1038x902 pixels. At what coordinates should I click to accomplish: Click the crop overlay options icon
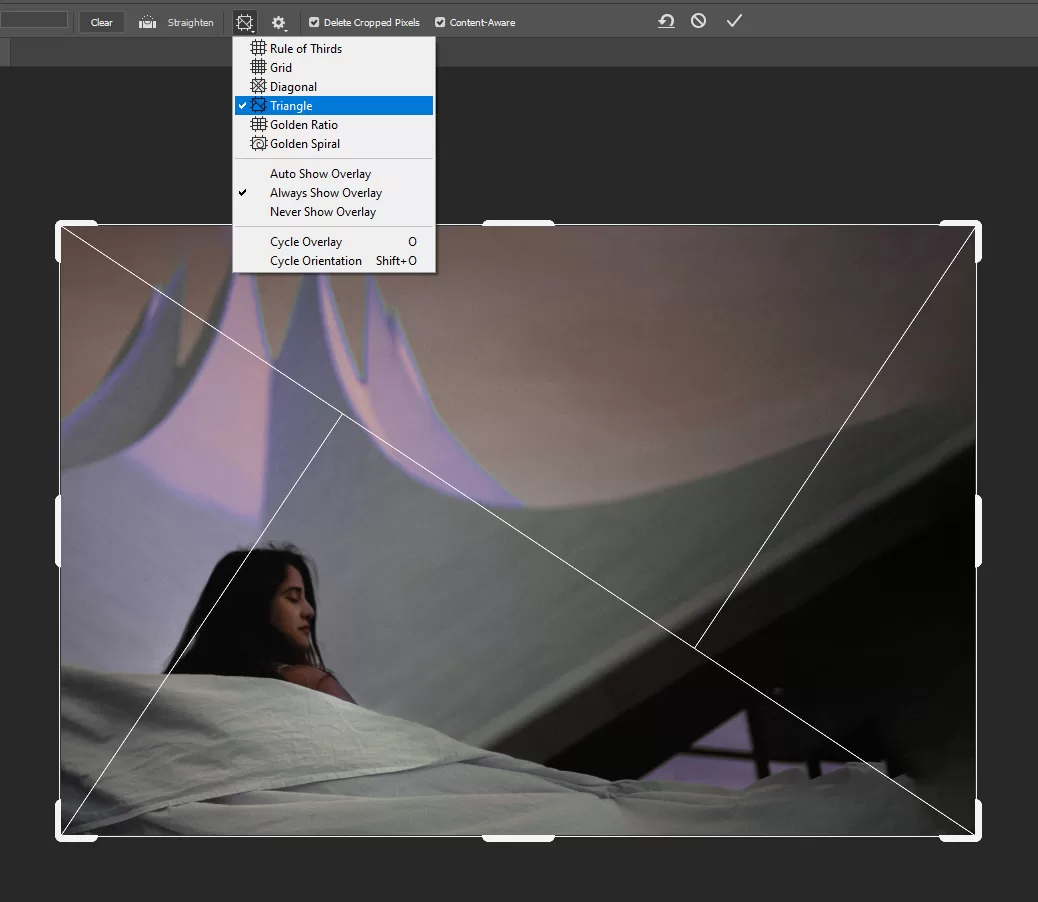[x=245, y=21]
